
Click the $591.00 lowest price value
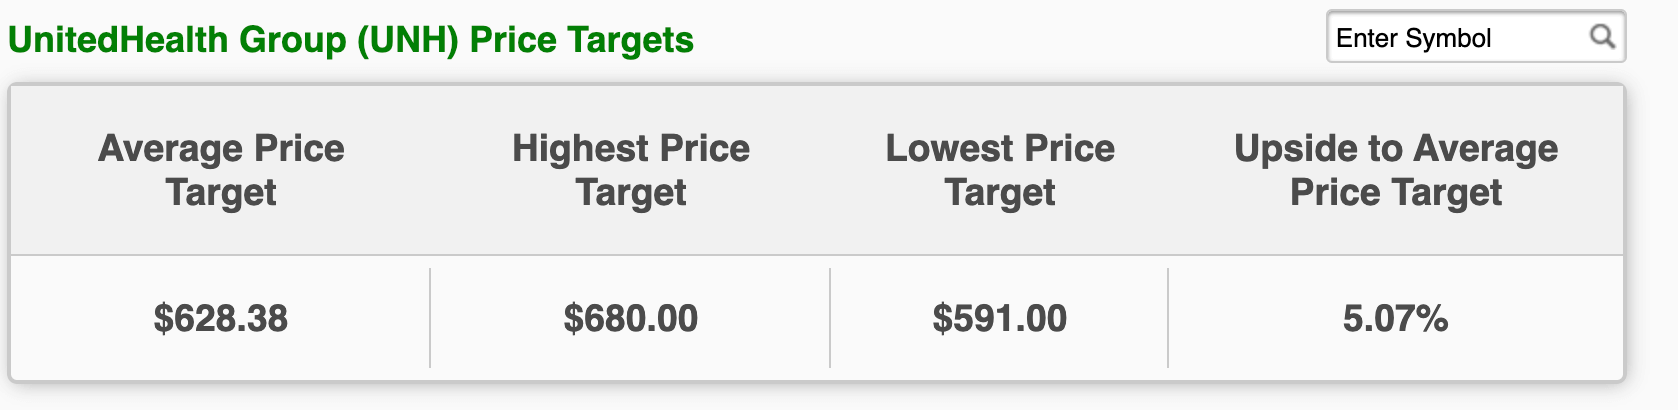tap(1000, 319)
